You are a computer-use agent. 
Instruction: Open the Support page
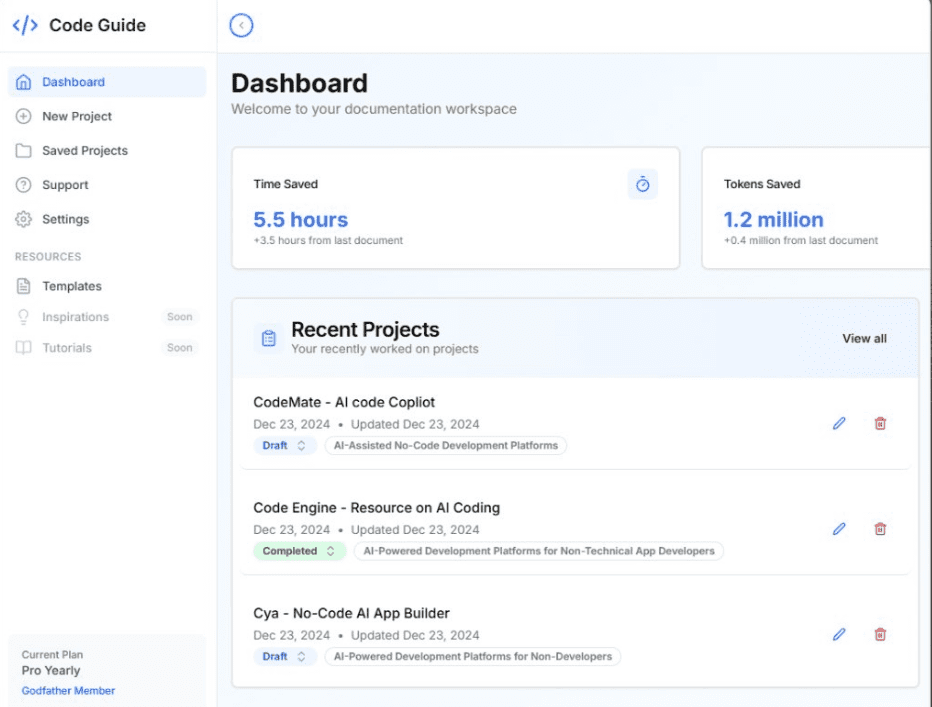click(x=107, y=185)
